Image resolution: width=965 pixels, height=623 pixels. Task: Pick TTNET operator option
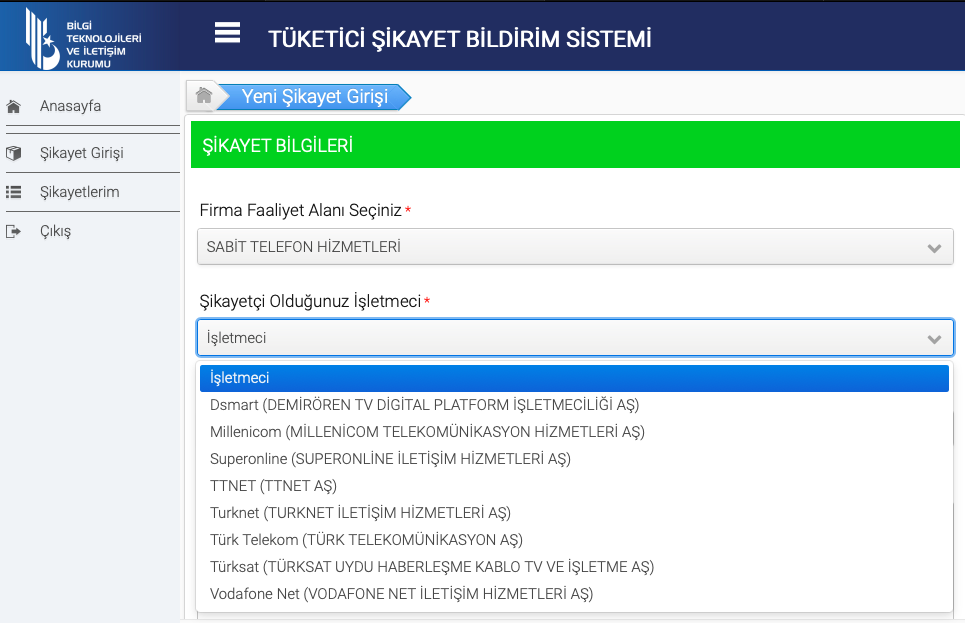pyautogui.click(x=273, y=486)
